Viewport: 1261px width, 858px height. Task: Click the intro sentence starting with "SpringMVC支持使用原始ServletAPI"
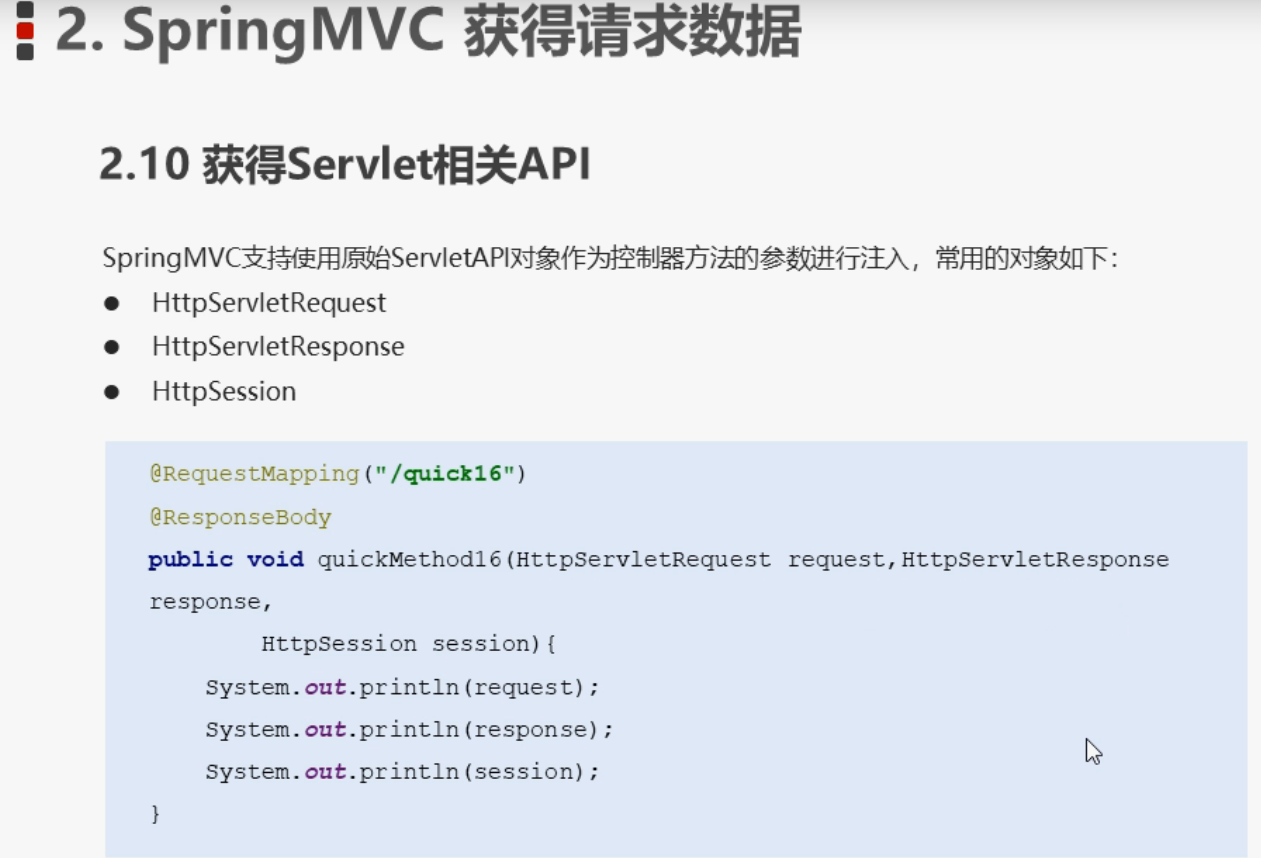pos(610,259)
